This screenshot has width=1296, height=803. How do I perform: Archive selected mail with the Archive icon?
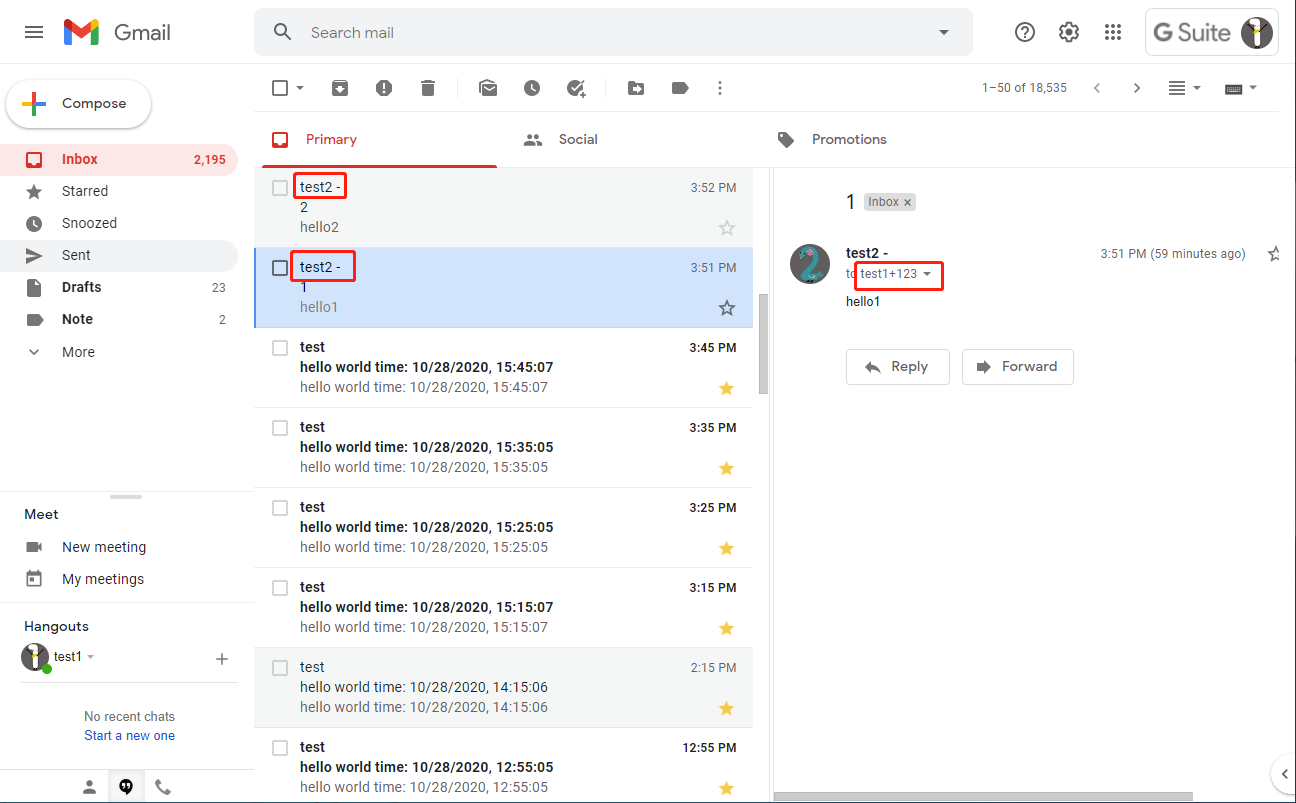(340, 88)
